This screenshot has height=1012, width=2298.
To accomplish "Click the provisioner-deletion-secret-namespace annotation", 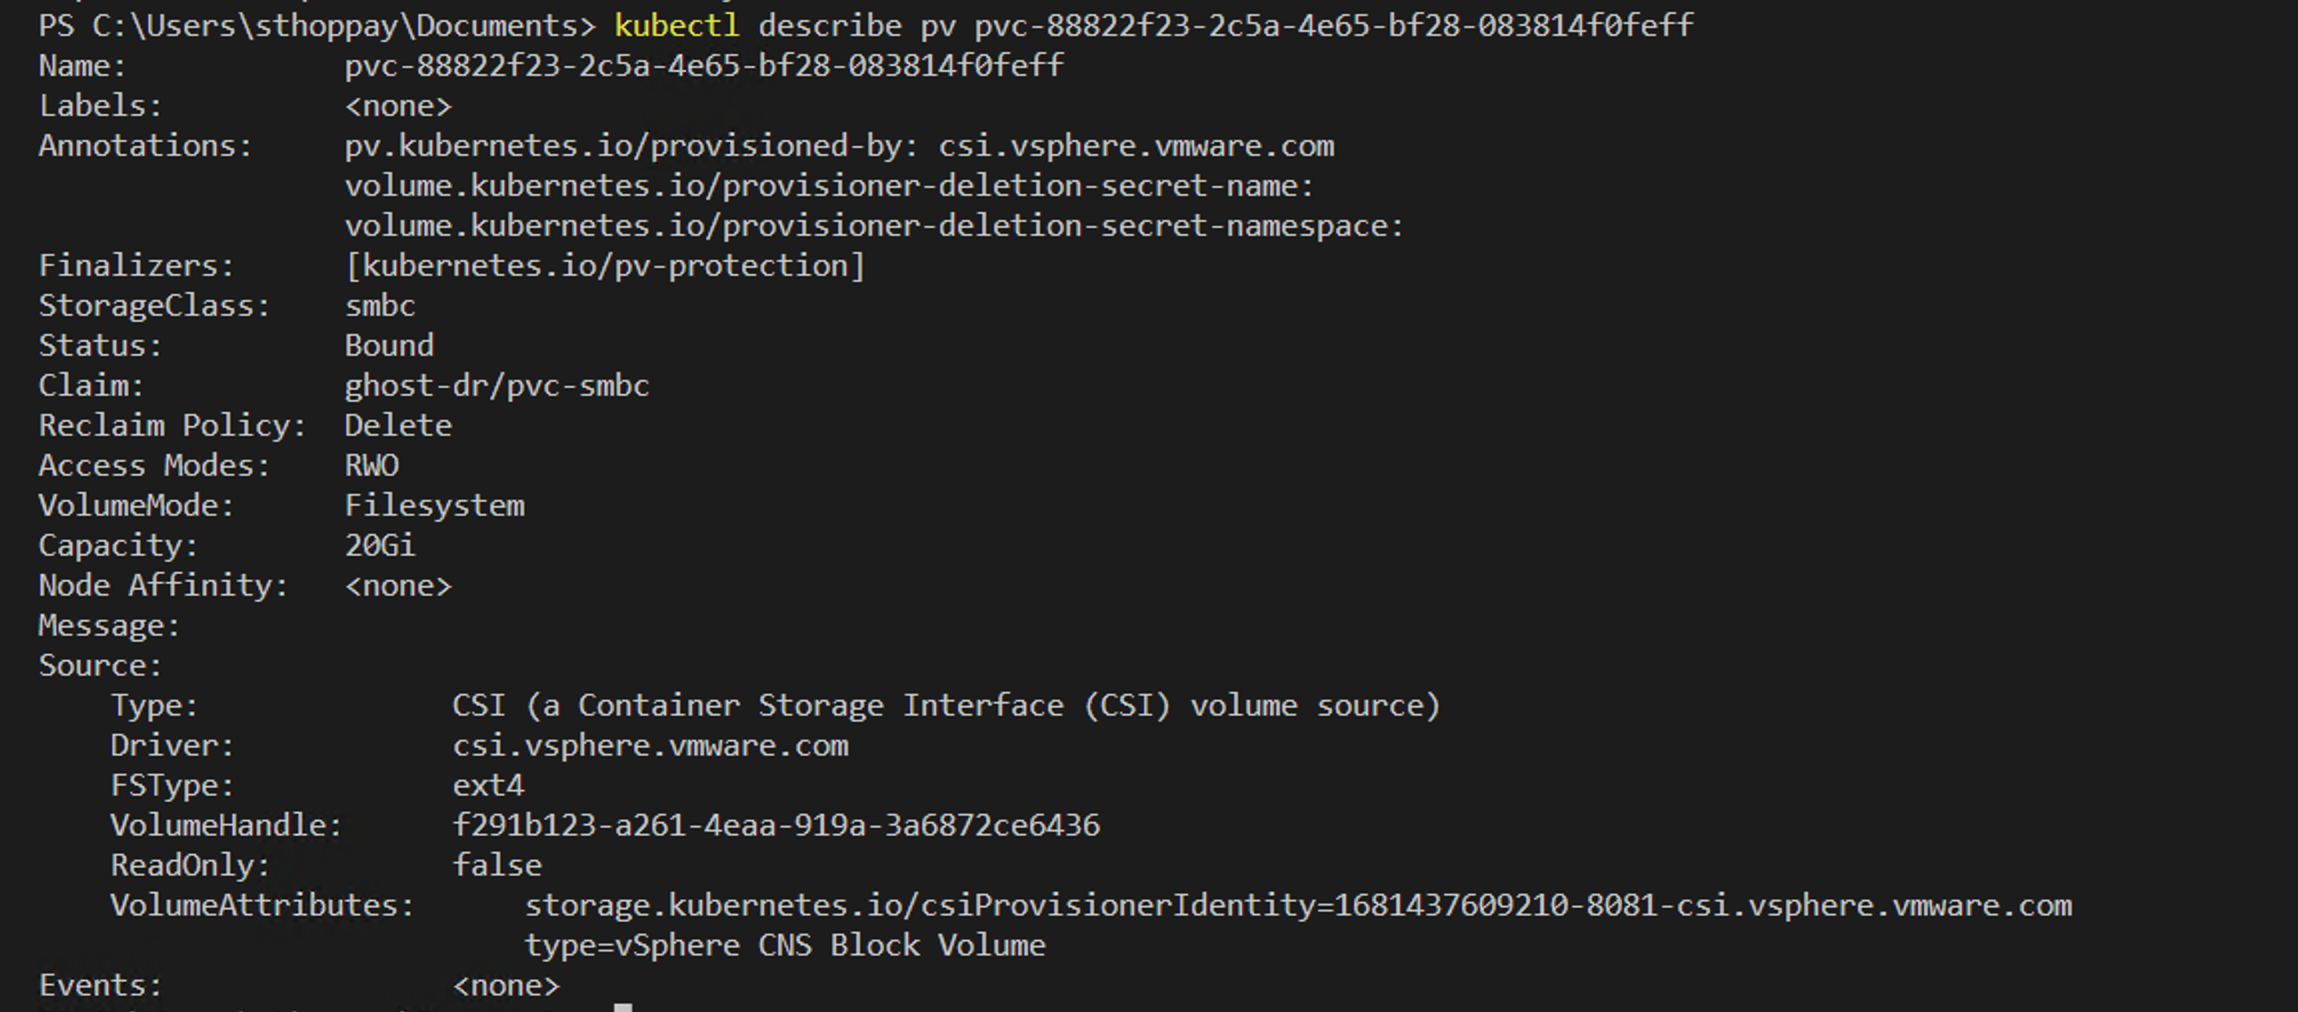I will 873,226.
